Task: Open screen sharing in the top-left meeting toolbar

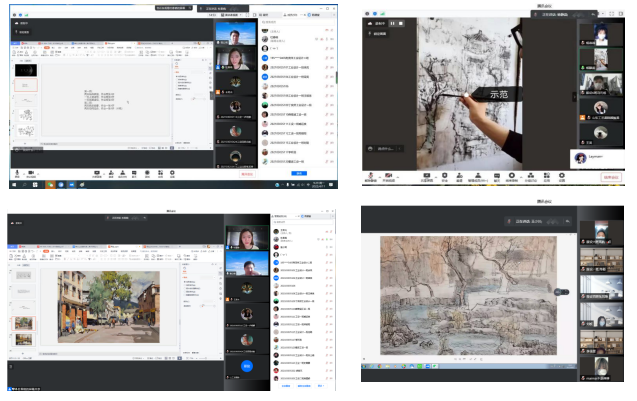Action: [97, 173]
